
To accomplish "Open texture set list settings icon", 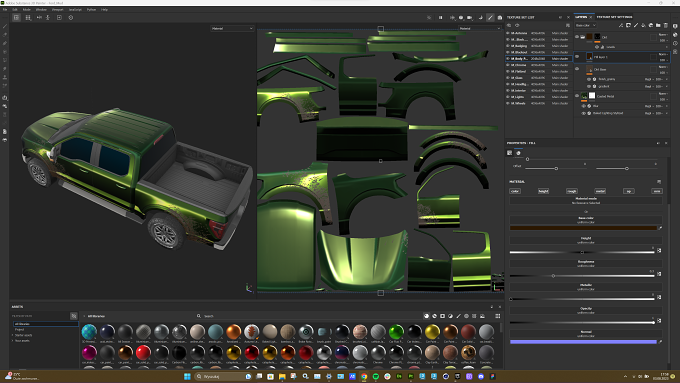I will 568,26.
